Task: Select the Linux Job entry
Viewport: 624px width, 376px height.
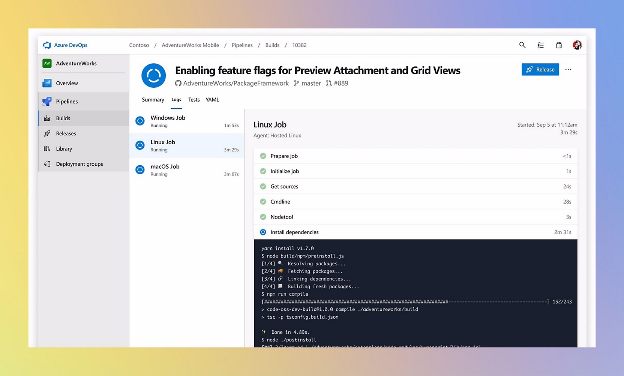Action: click(x=187, y=145)
